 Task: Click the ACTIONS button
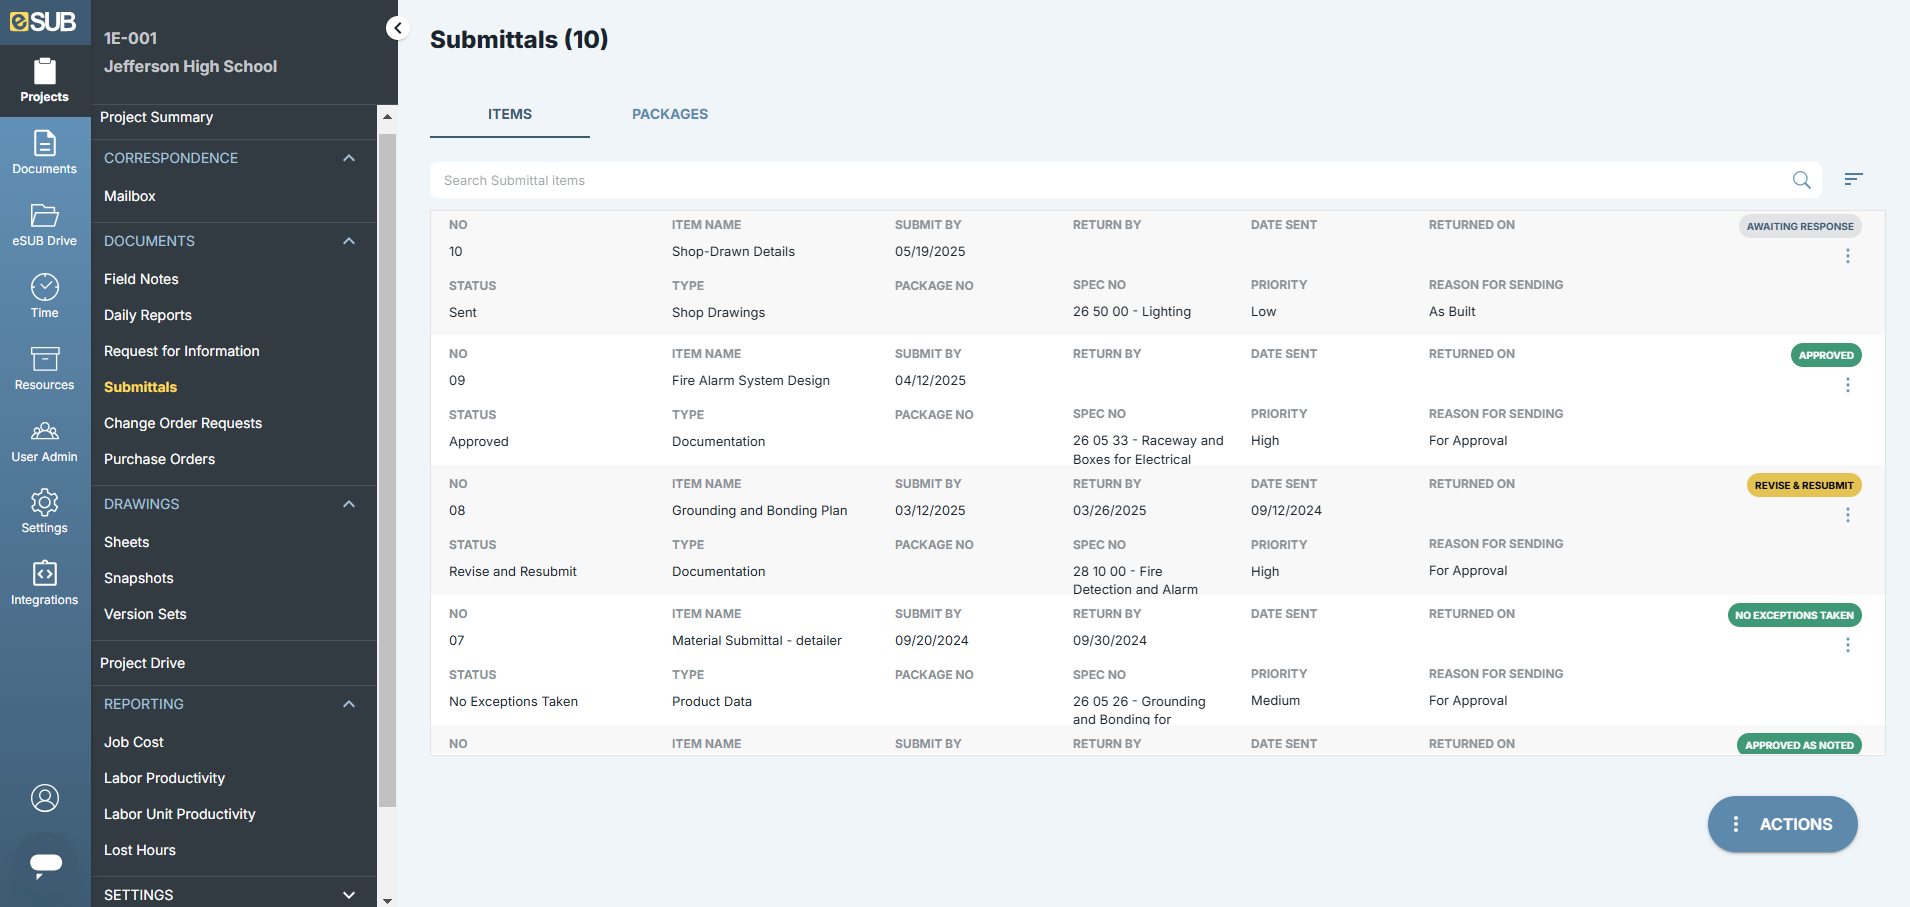1782,824
